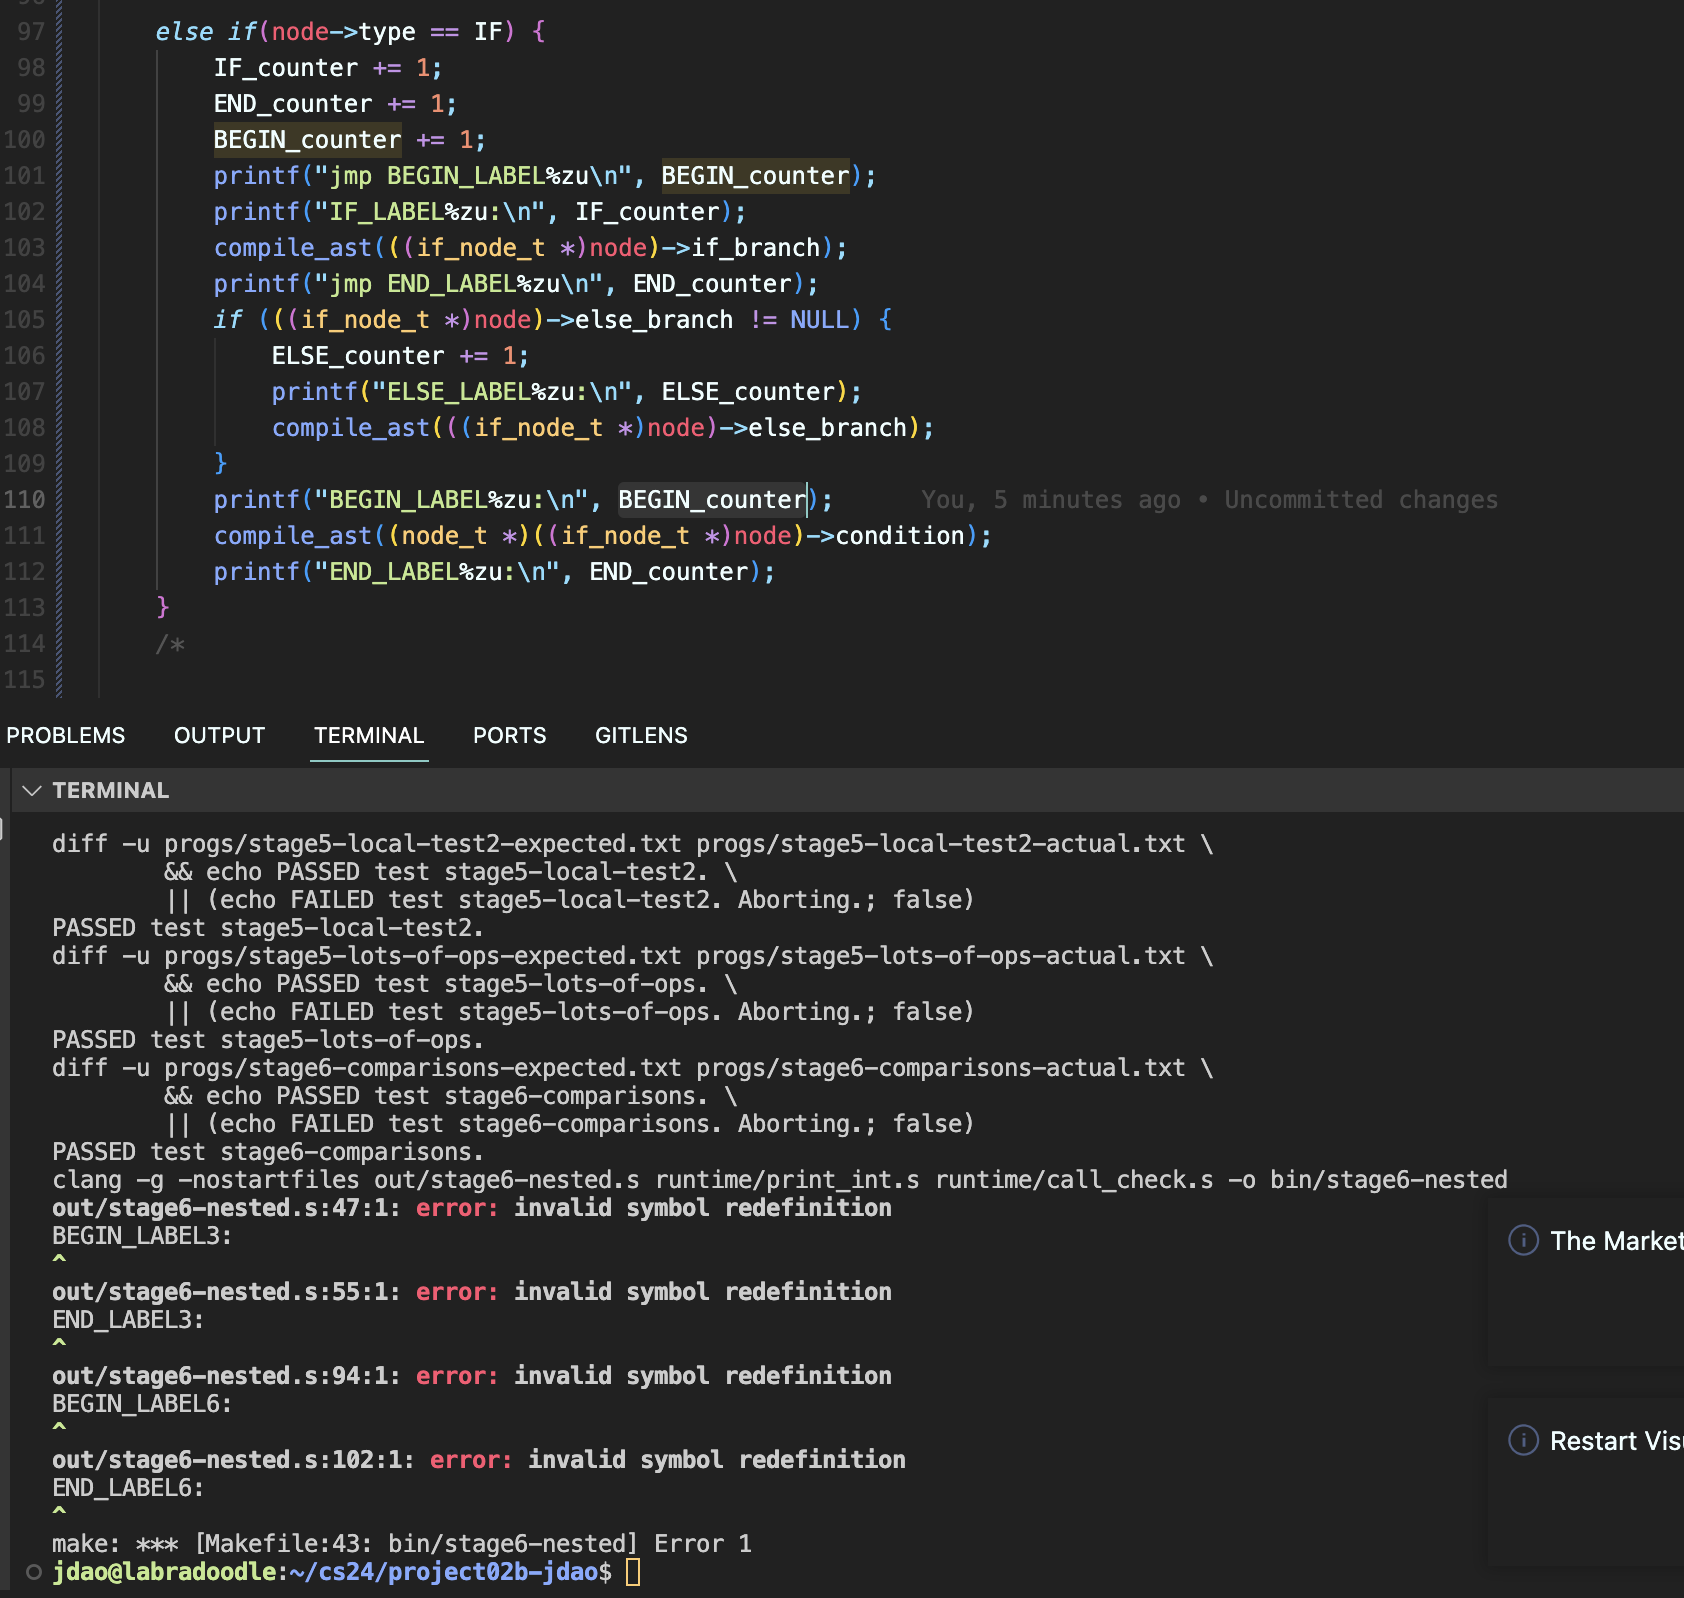The height and width of the screenshot is (1598, 1684).
Task: Click line number 110 in the gutter
Action: tap(25, 500)
